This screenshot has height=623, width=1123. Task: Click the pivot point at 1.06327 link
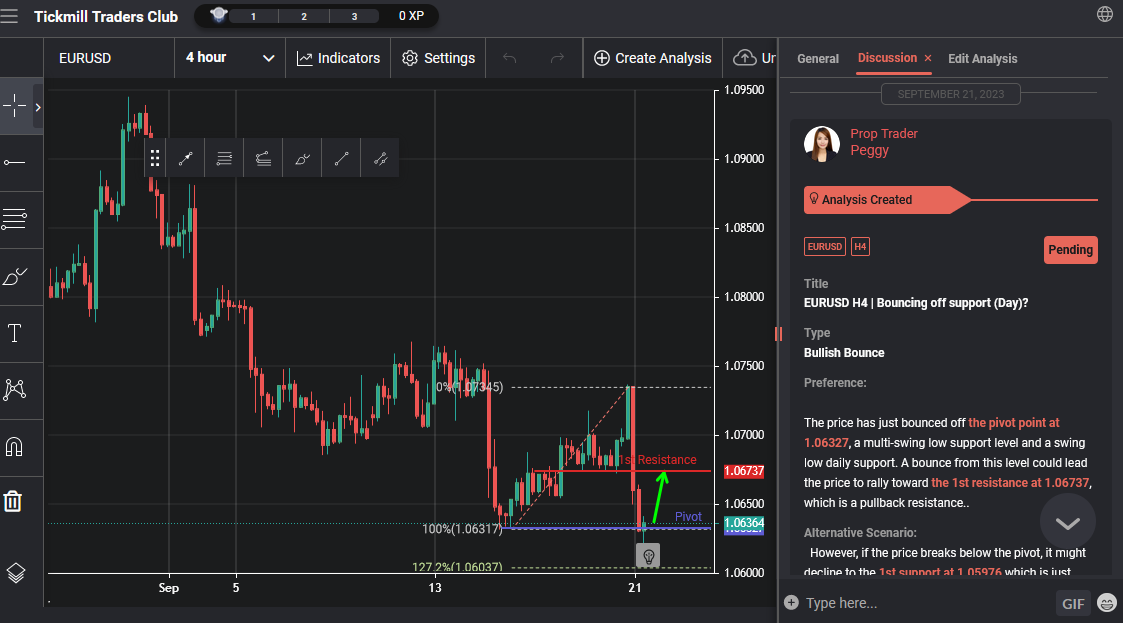(931, 433)
